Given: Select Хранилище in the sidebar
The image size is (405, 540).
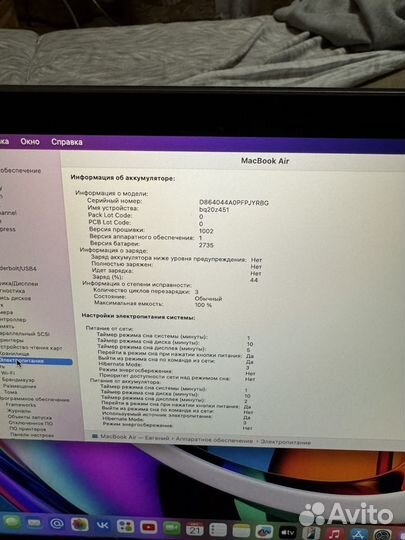Looking at the screenshot, I should click(14, 354).
